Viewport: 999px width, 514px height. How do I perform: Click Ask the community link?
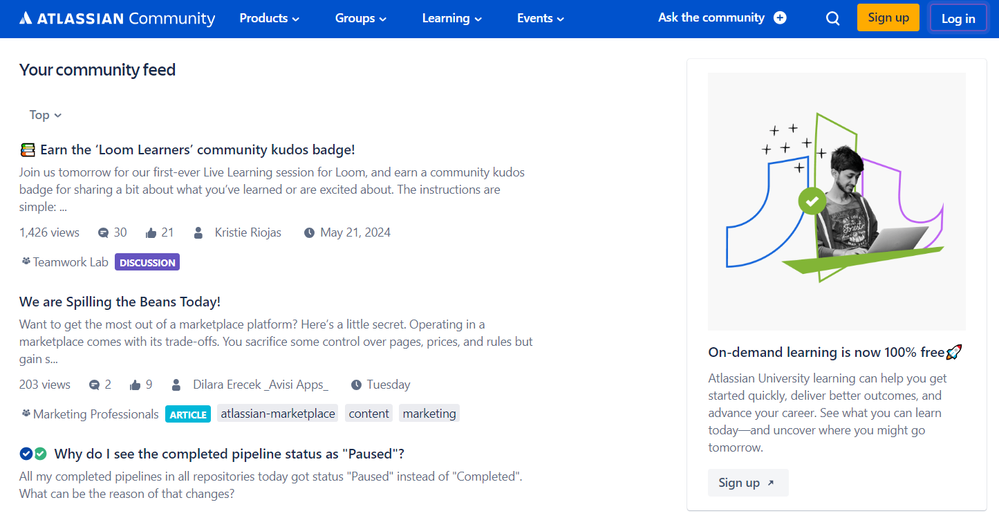coord(711,18)
